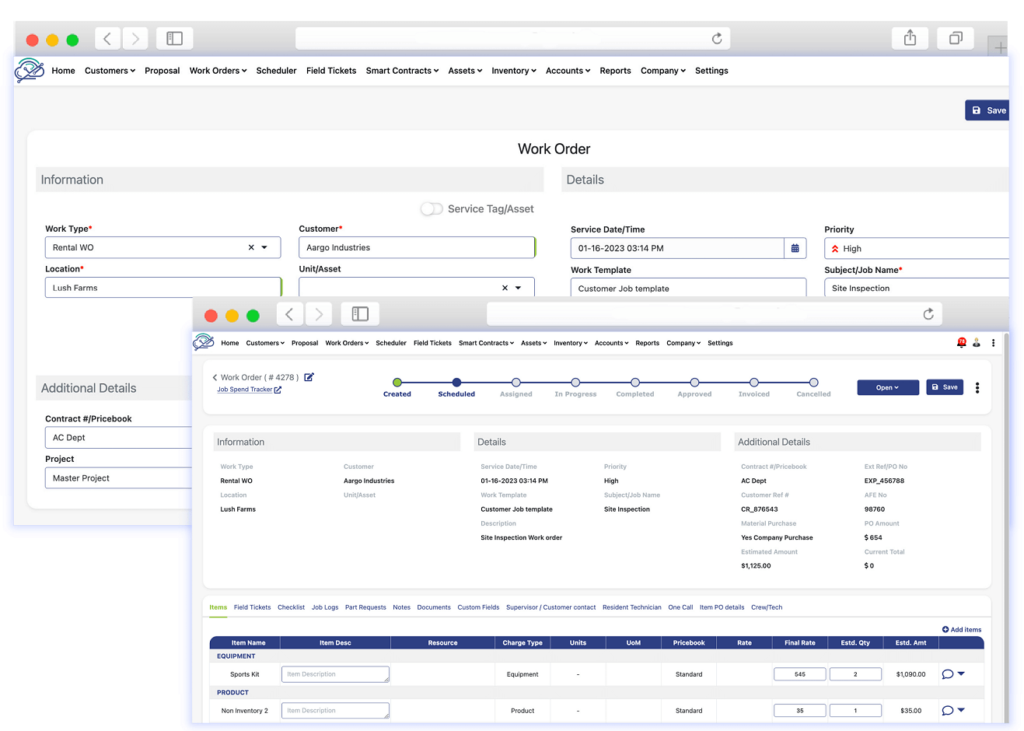
Task: Expand the Unit/Asset dropdown
Action: coord(518,287)
